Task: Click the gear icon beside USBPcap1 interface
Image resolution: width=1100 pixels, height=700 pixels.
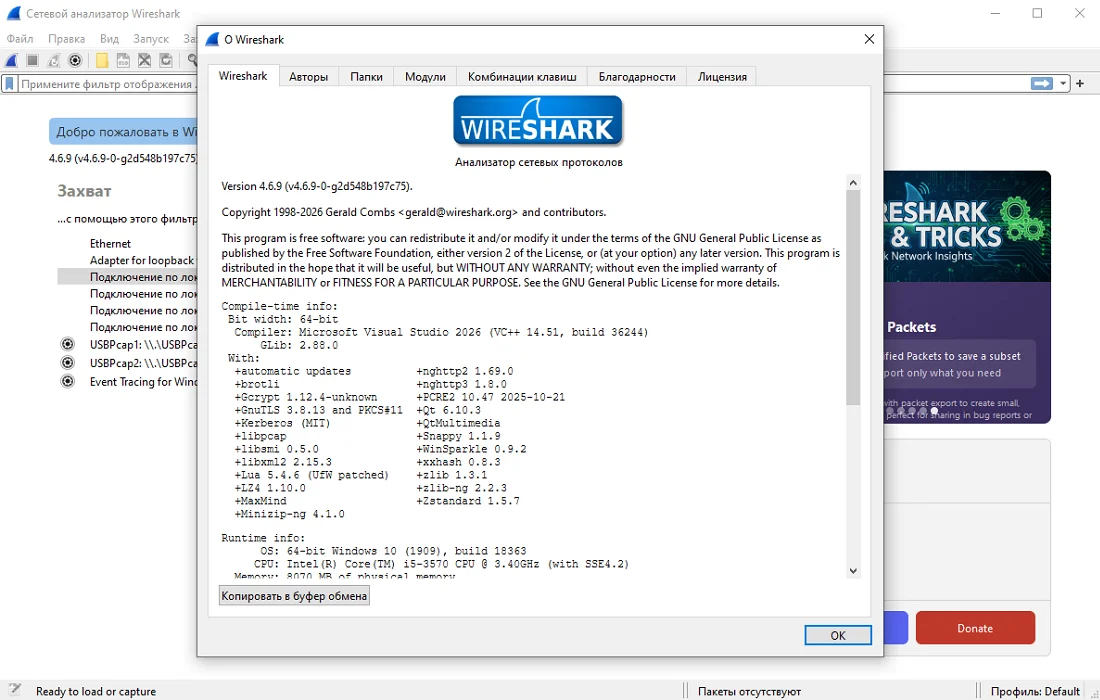Action: coord(67,344)
